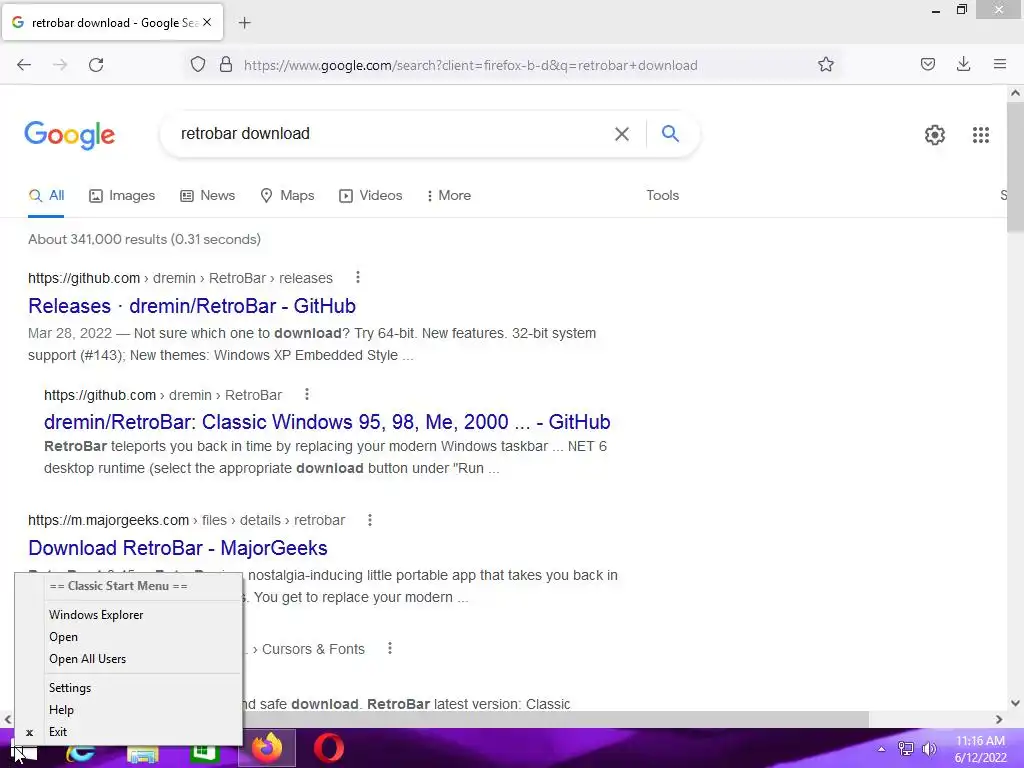Click the Google search magnifier button
Screen dimensions: 1024x768
tap(670, 133)
